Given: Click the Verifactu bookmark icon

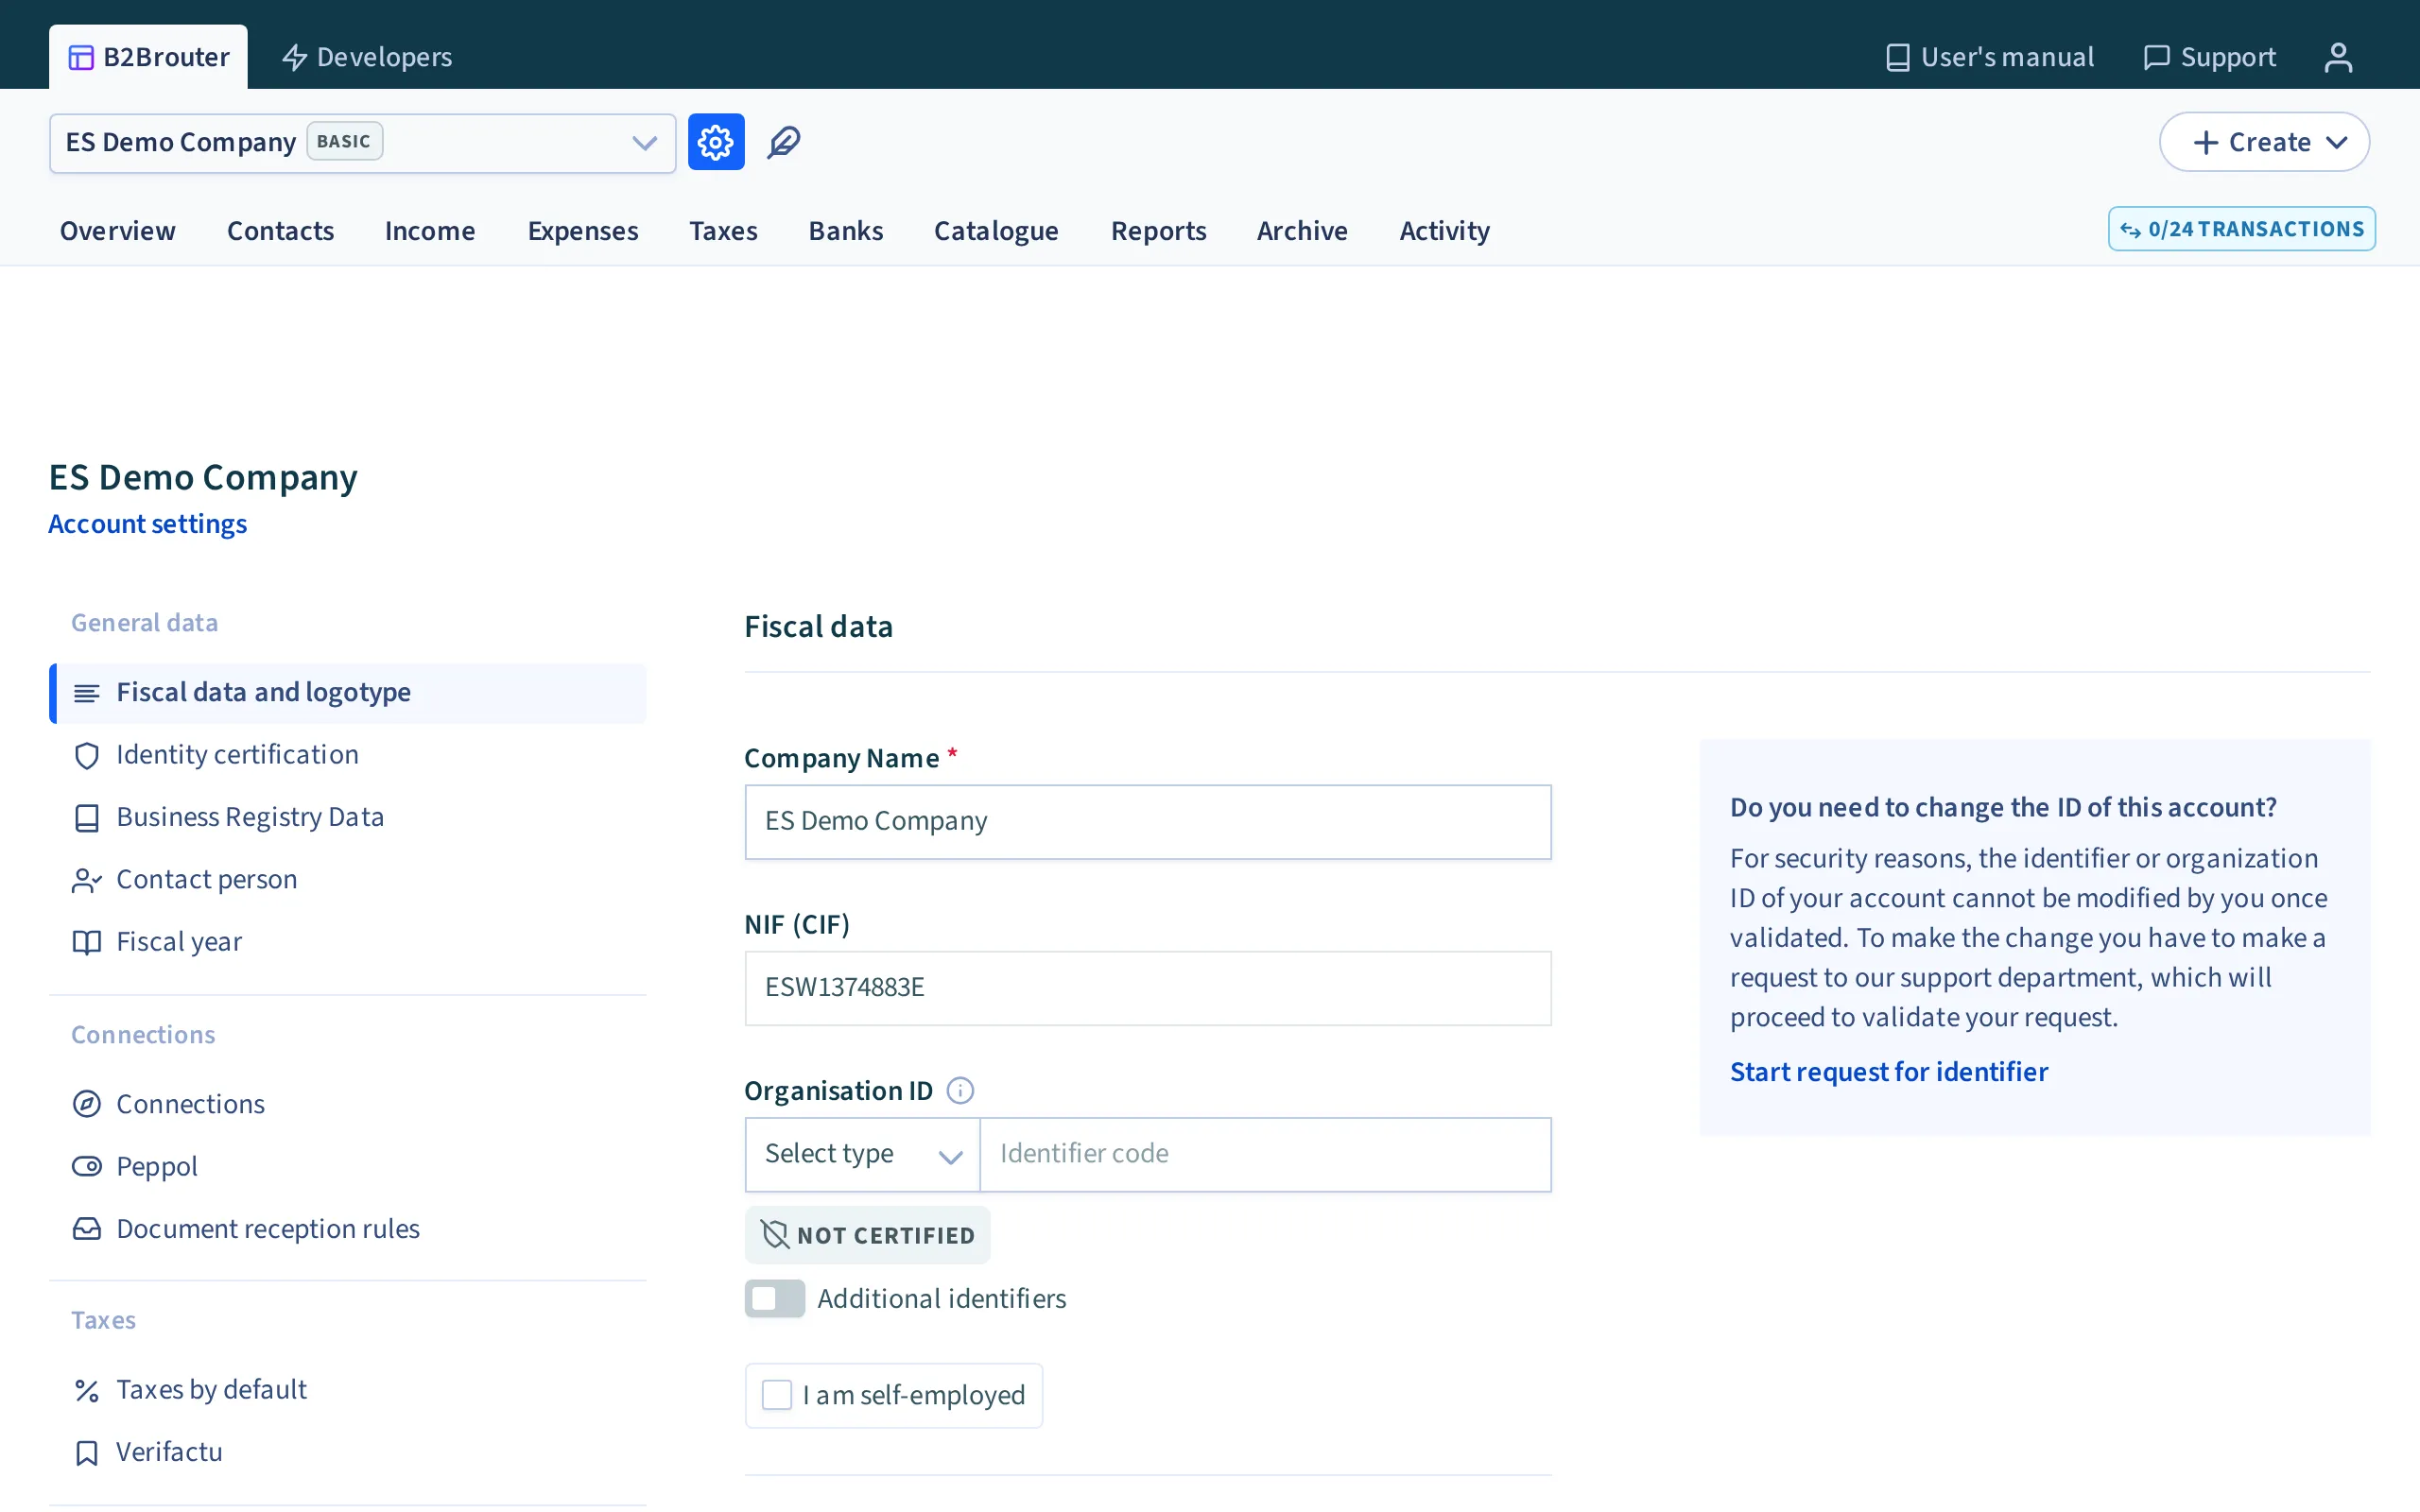Looking at the screenshot, I should pyautogui.click(x=87, y=1452).
